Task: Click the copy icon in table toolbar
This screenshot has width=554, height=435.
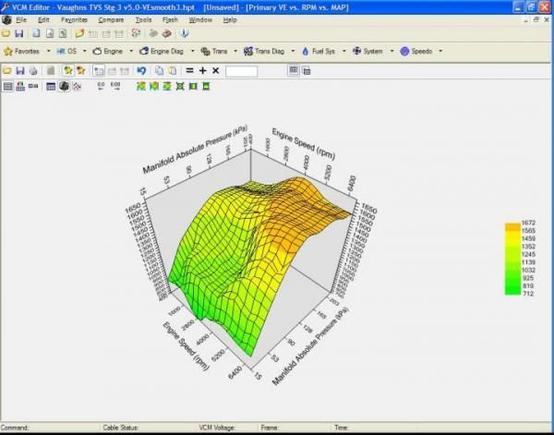Action: 159,71
